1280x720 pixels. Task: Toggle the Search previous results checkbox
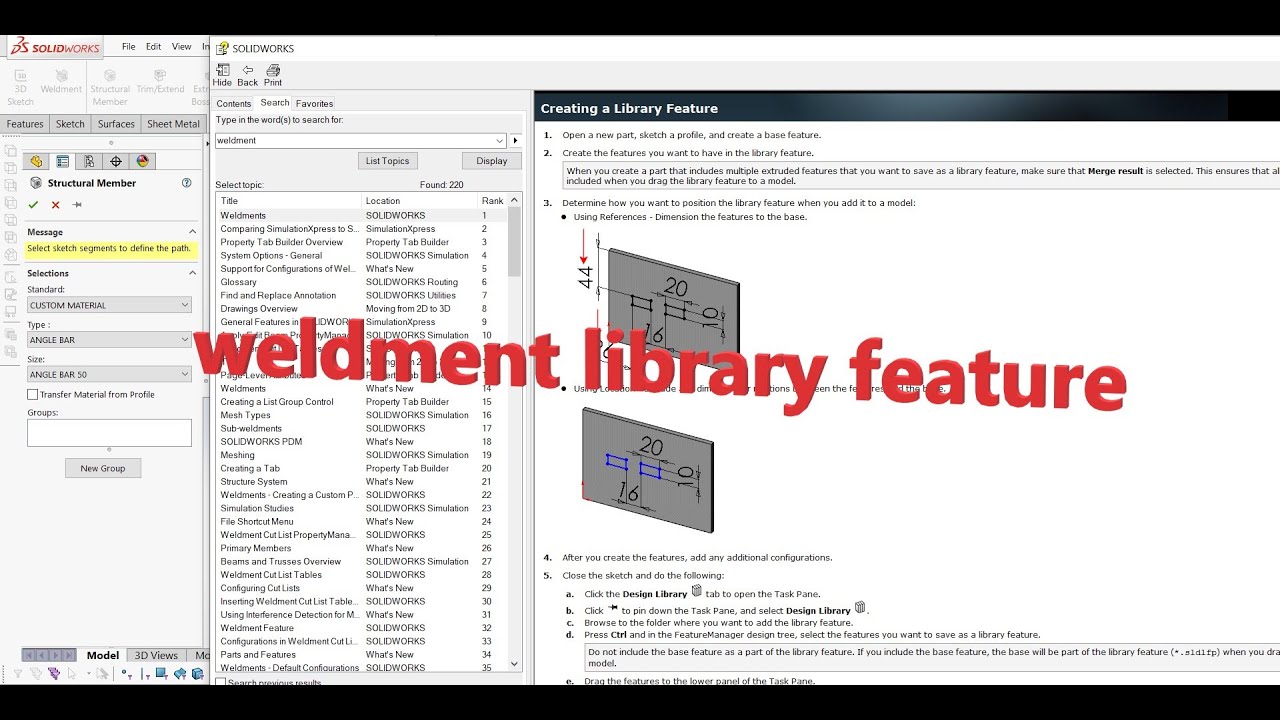point(221,683)
